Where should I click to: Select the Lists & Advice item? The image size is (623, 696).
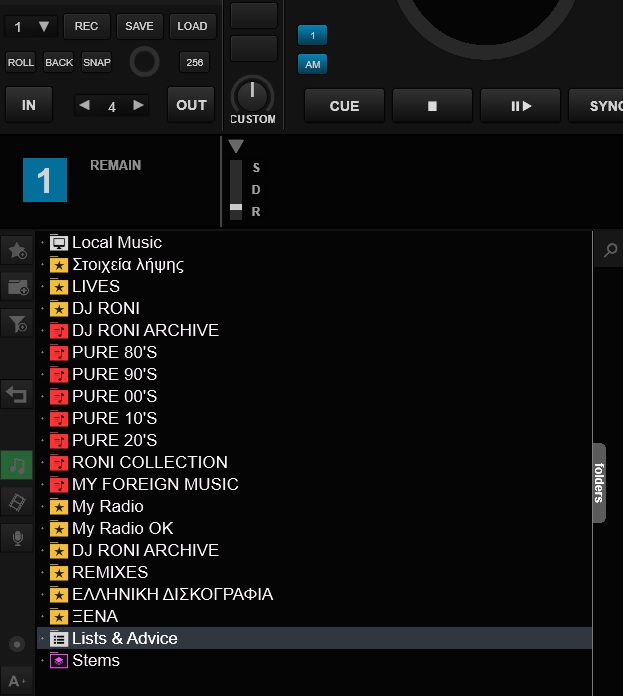point(124,638)
